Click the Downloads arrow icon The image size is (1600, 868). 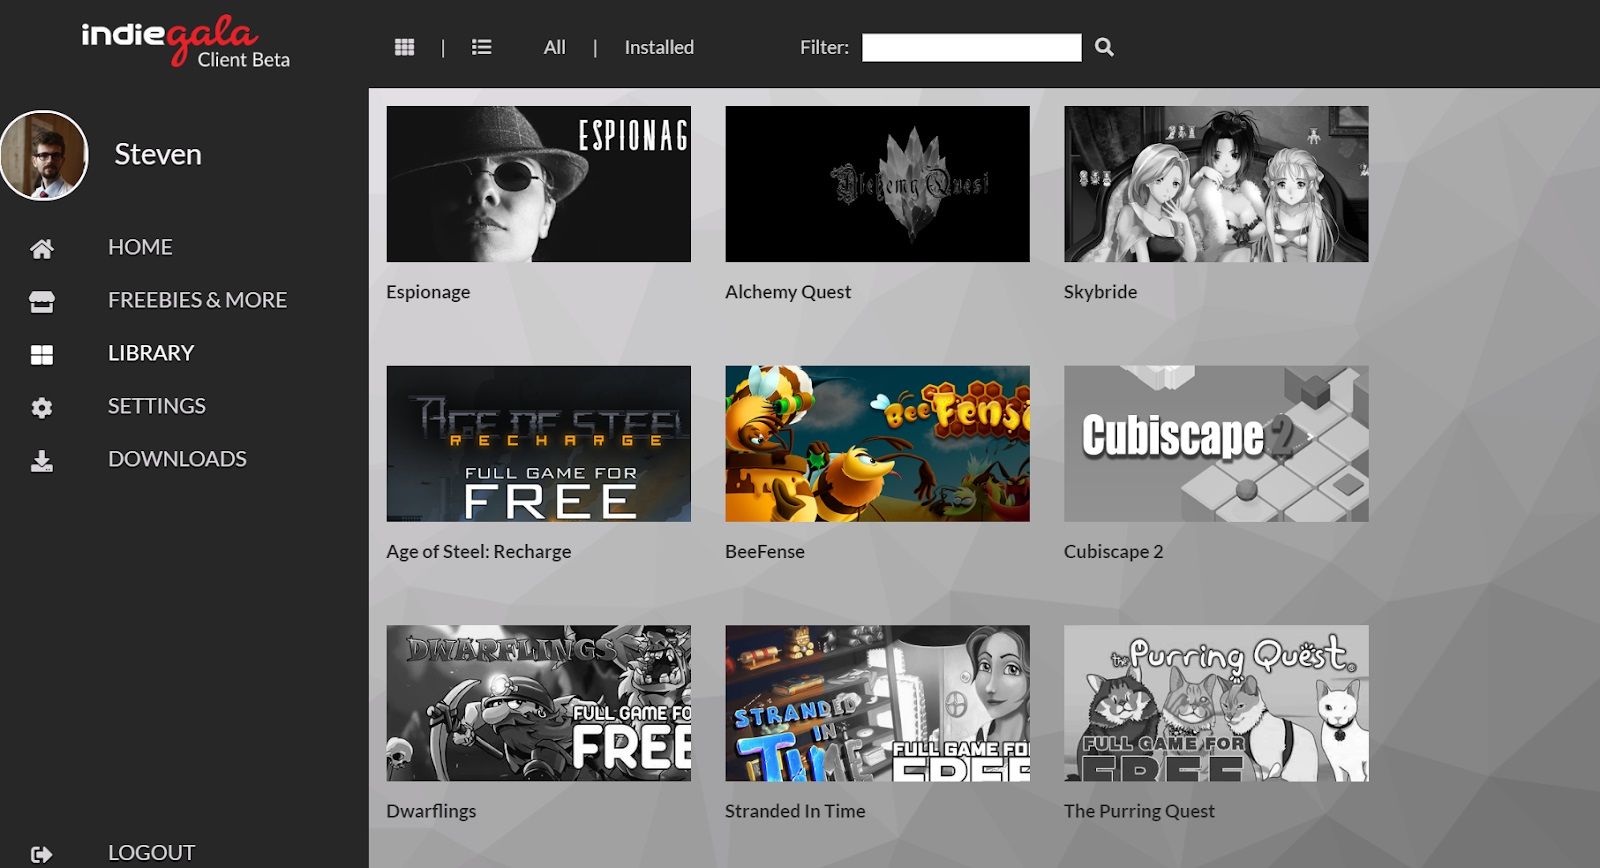(42, 461)
